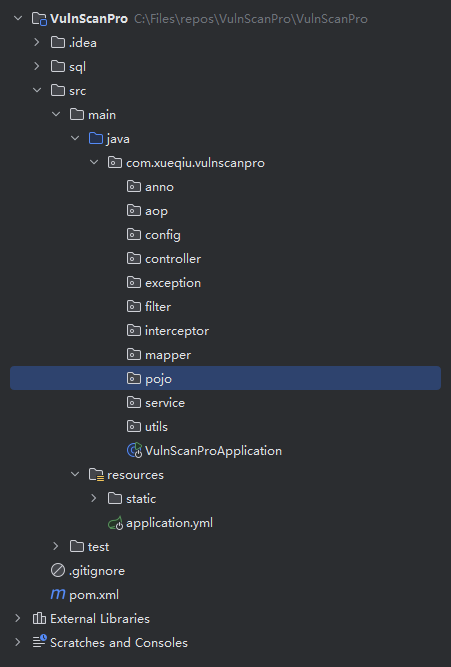Collapse the src folder

coord(37,90)
